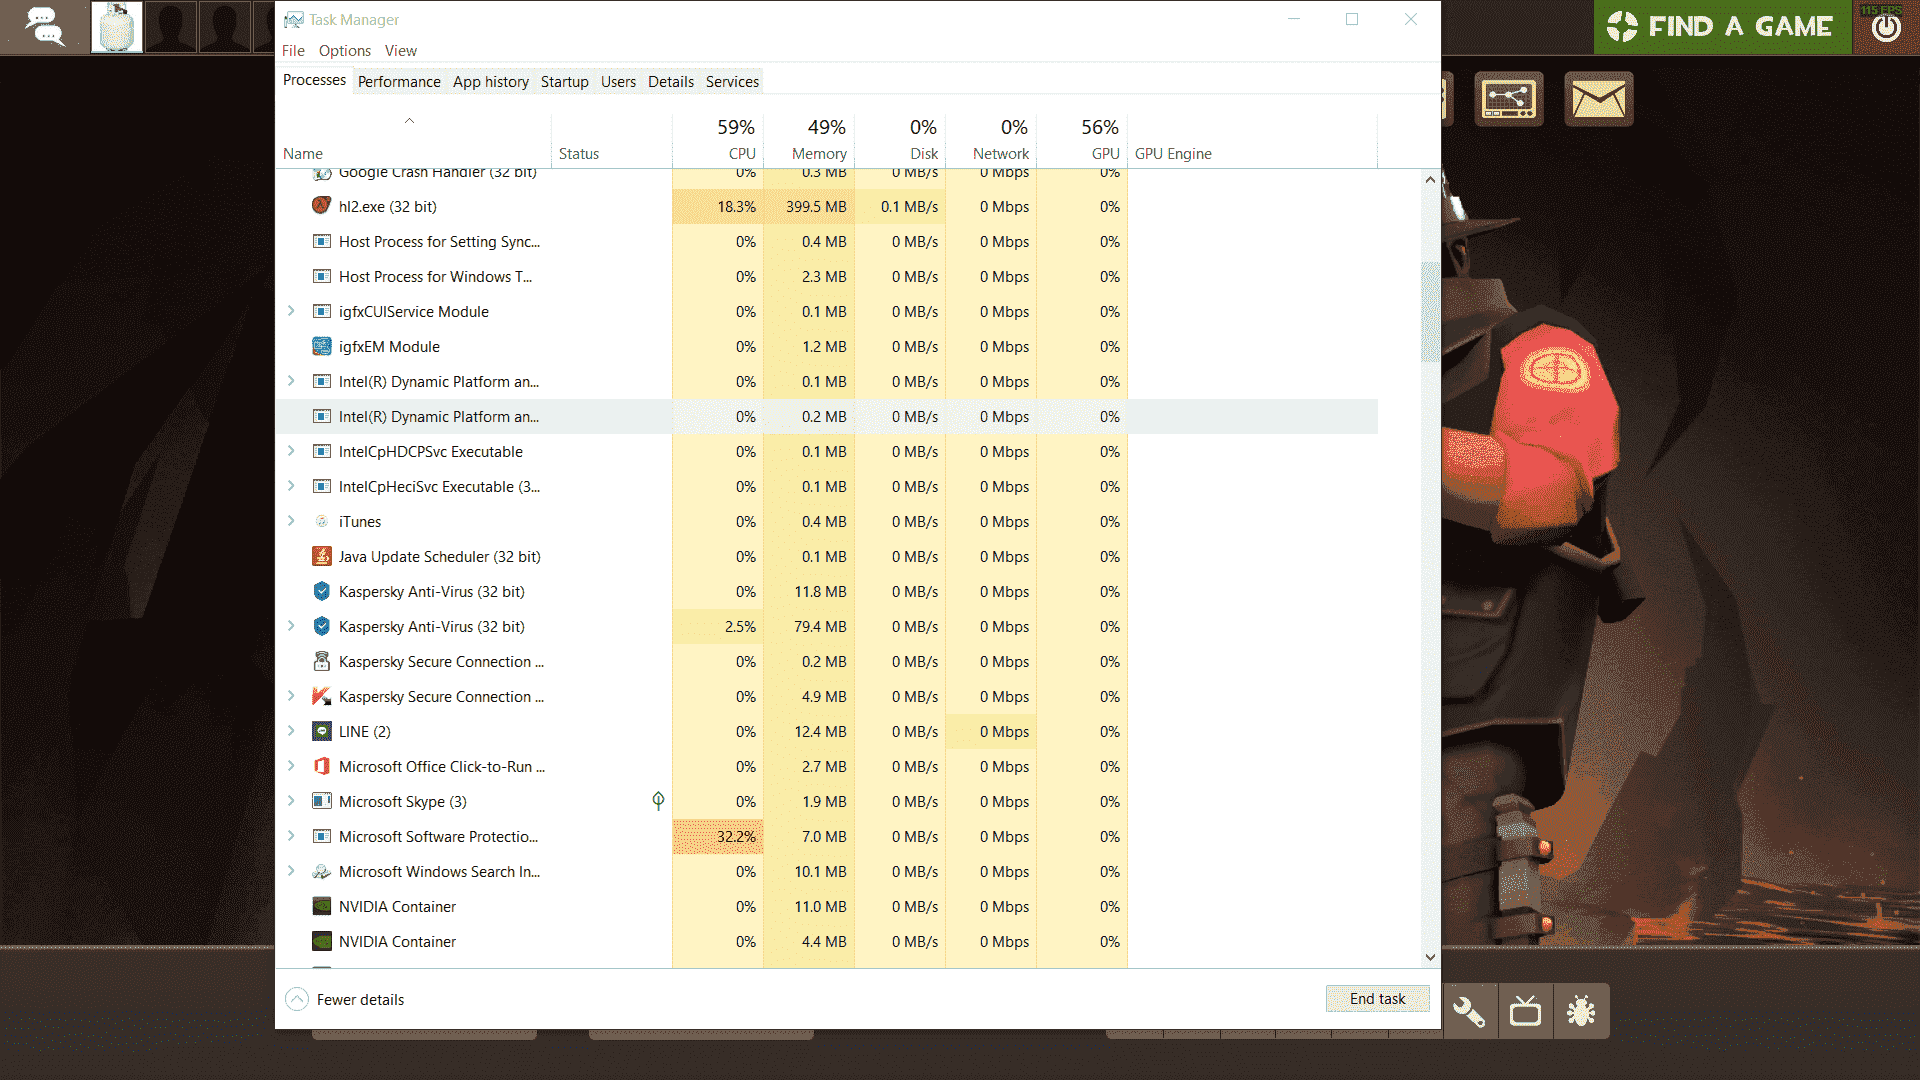The width and height of the screenshot is (1920, 1080).
Task: Open the game wrench settings icon
Action: pyautogui.click(x=1469, y=1011)
